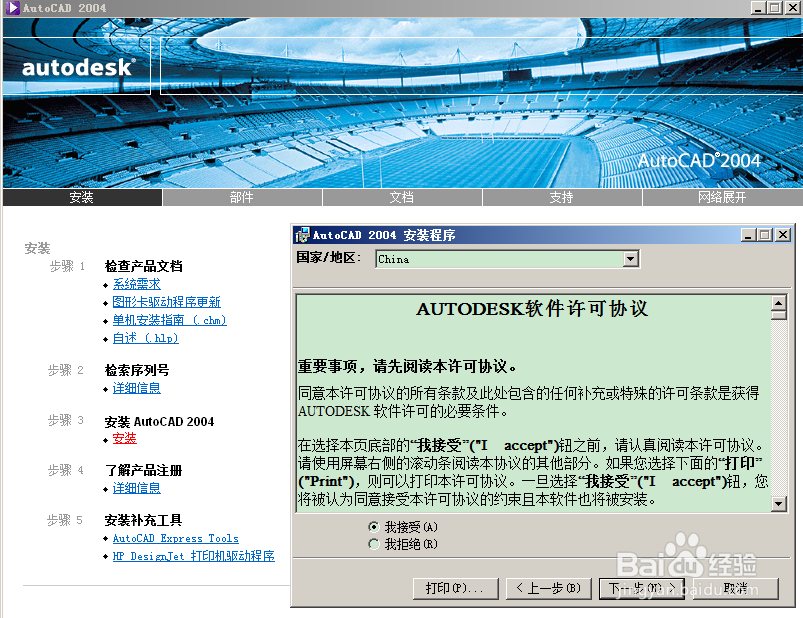
Task: Open the 自述 (.hlp) link
Action: tap(145, 338)
